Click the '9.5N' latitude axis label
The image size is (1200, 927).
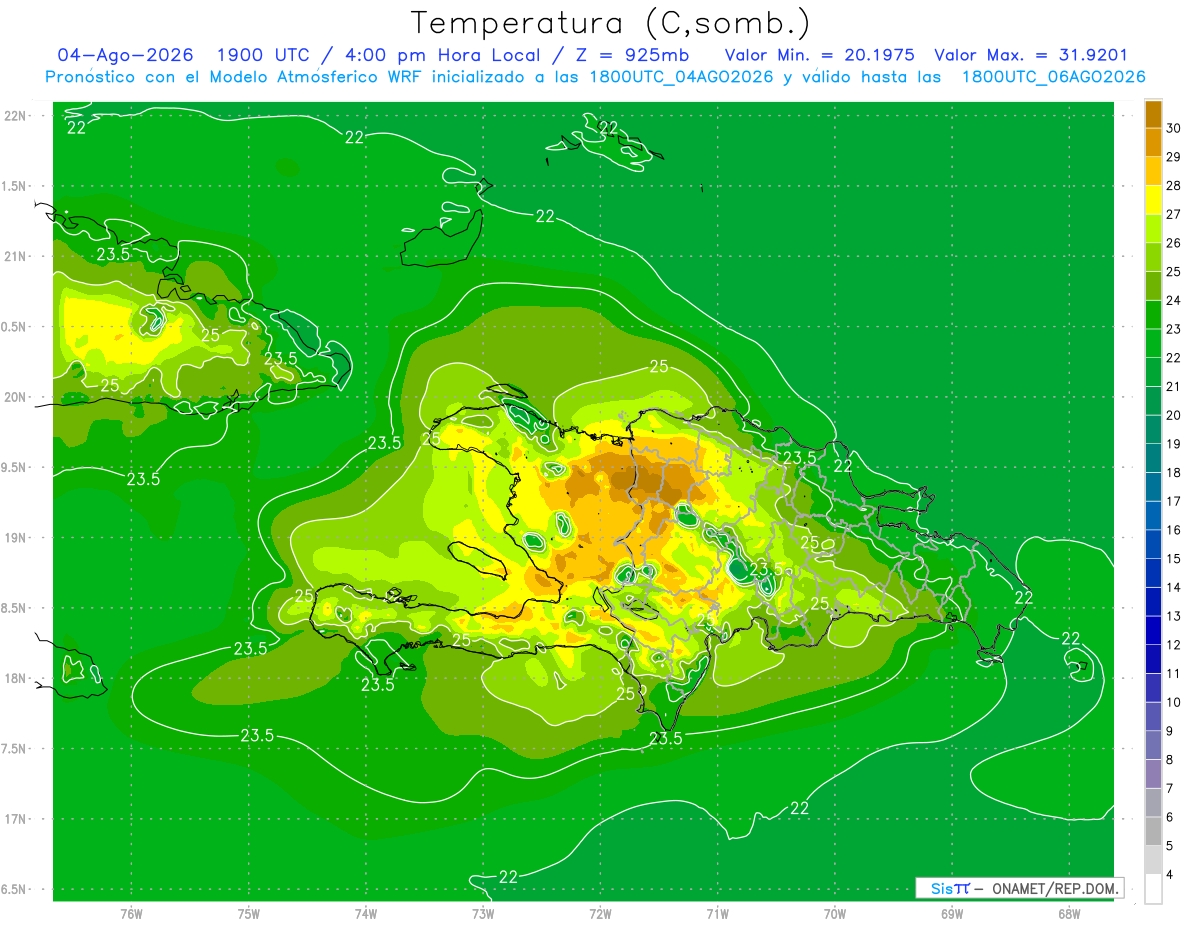point(15,468)
